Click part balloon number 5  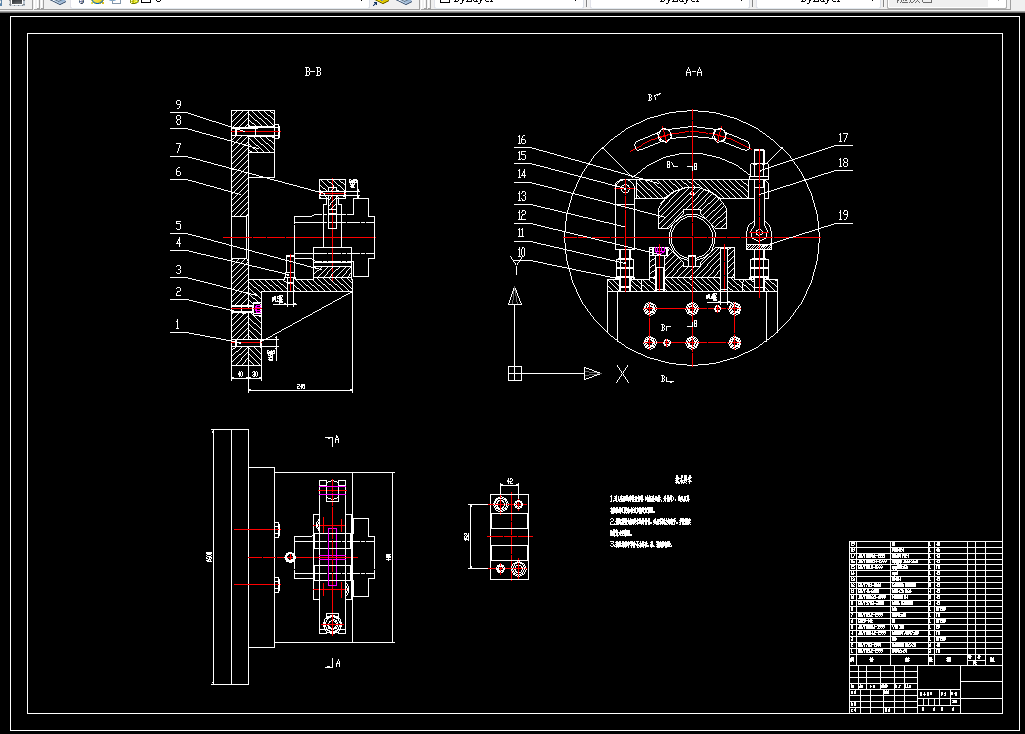coord(178,226)
